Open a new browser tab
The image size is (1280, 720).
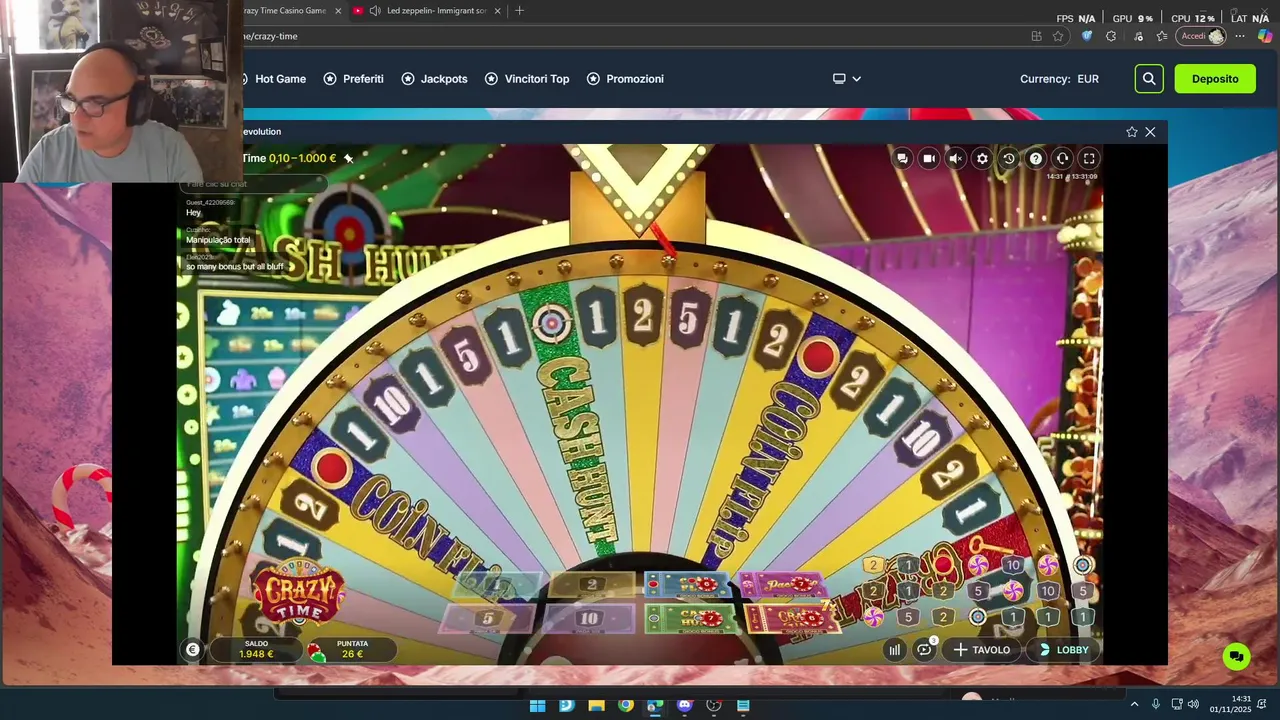(519, 11)
